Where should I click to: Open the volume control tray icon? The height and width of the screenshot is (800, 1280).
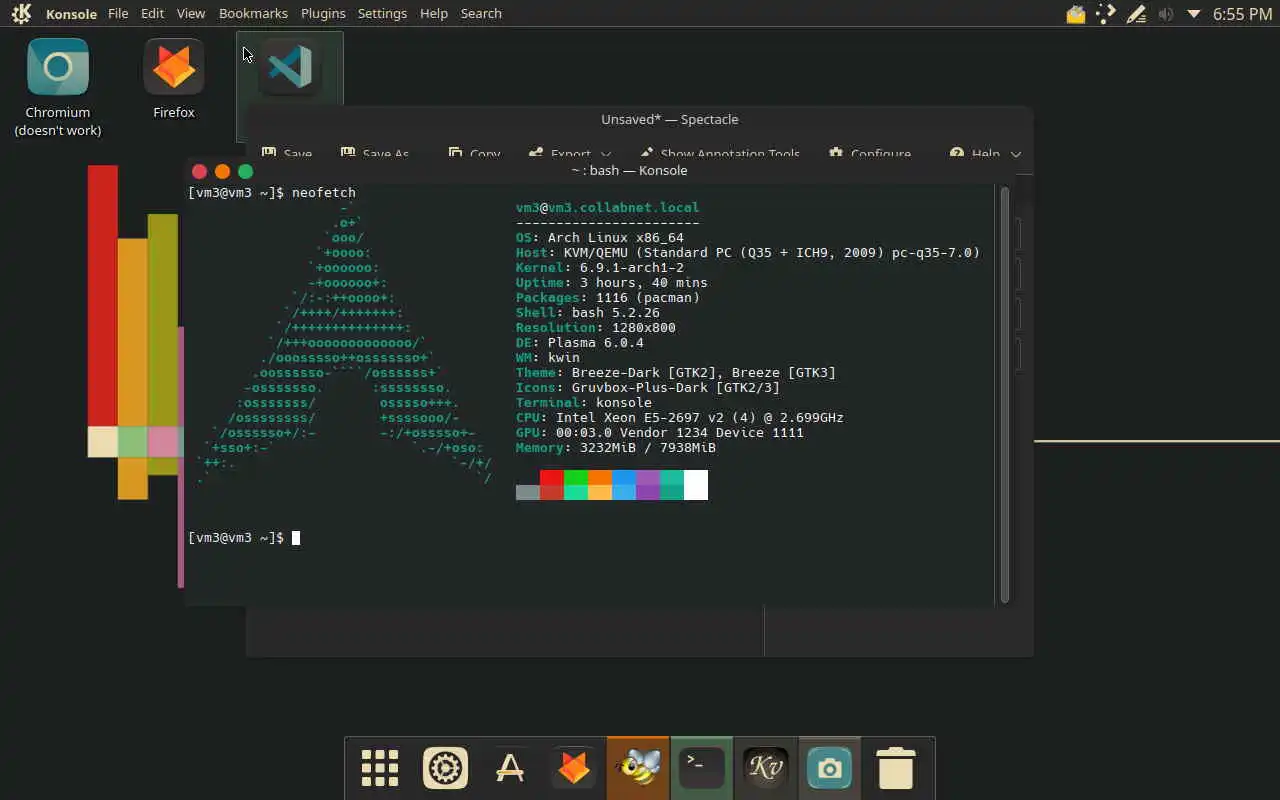pos(1165,14)
